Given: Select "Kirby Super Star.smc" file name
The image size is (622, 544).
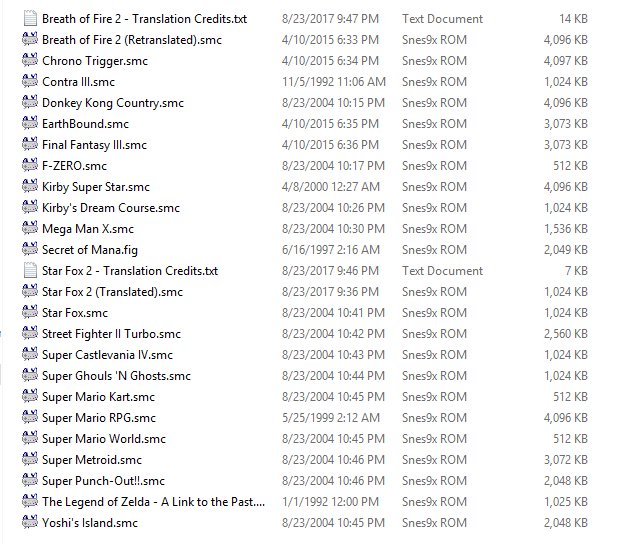Looking at the screenshot, I should pyautogui.click(x=96, y=187).
